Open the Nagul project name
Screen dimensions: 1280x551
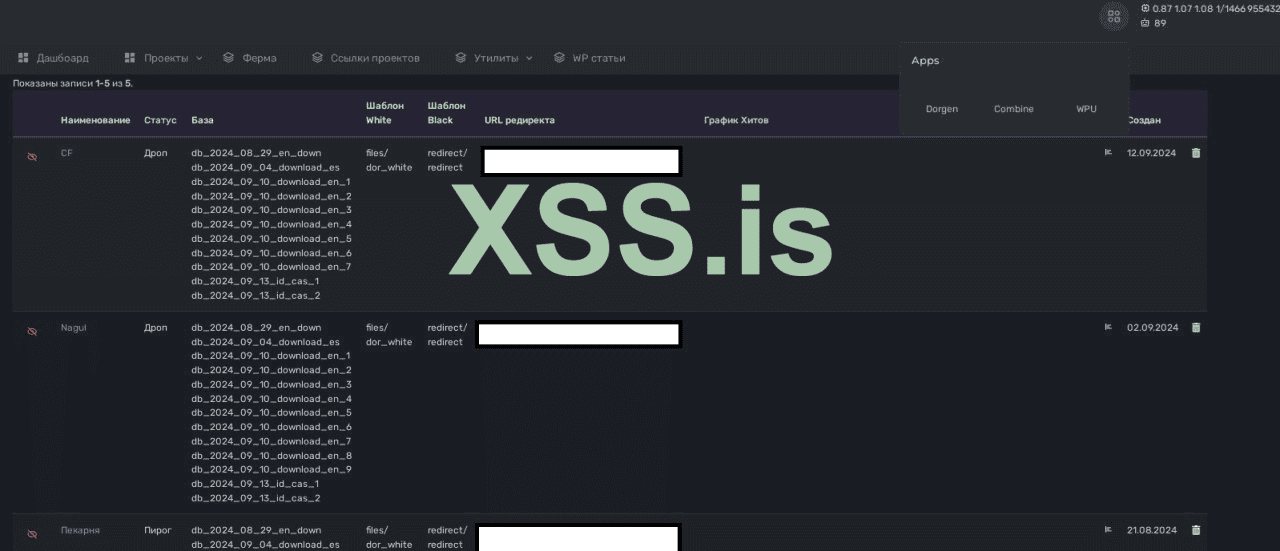73,327
